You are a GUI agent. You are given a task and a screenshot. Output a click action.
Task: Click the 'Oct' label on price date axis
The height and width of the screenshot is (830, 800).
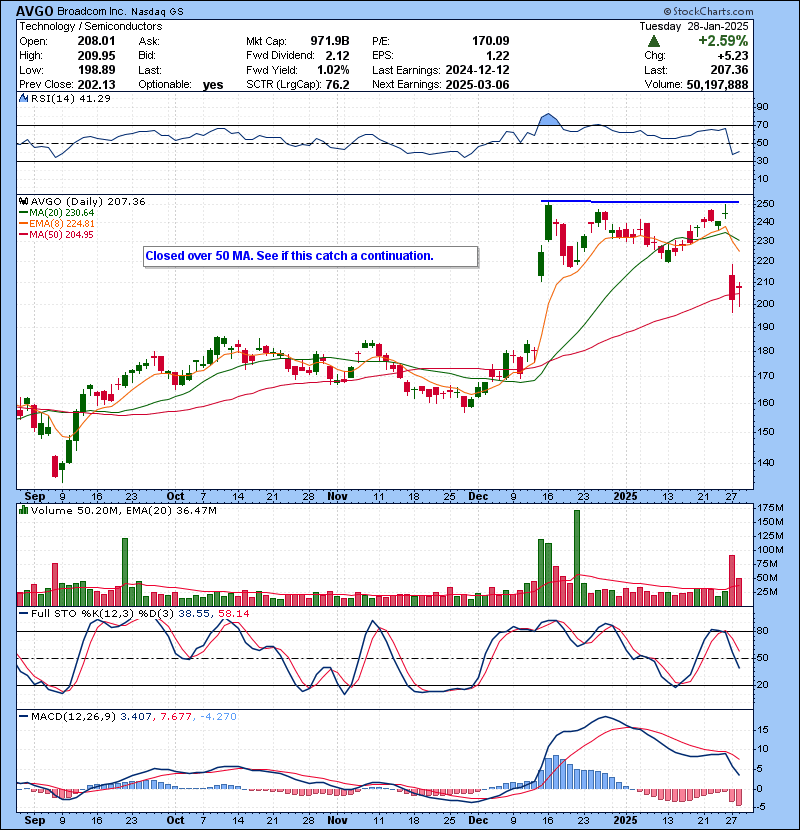pyautogui.click(x=175, y=497)
